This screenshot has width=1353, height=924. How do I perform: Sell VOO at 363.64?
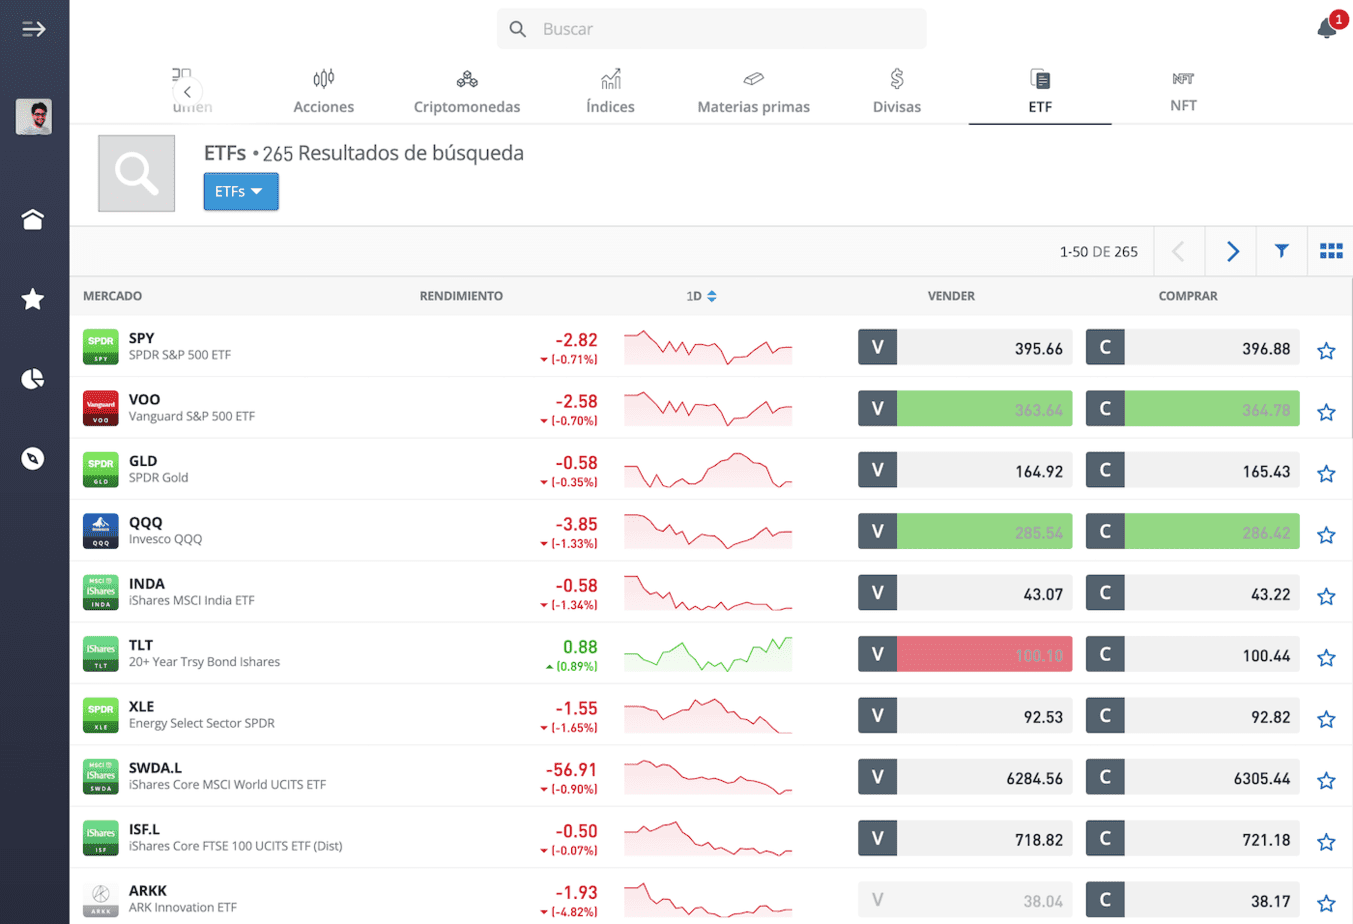click(965, 409)
